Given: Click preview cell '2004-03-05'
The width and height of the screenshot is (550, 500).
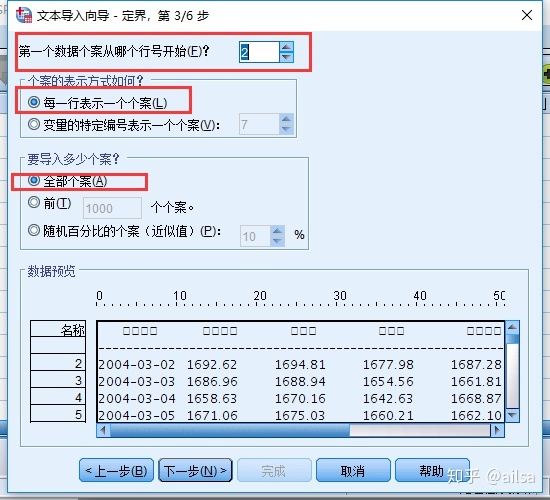Looking at the screenshot, I should (x=136, y=415).
